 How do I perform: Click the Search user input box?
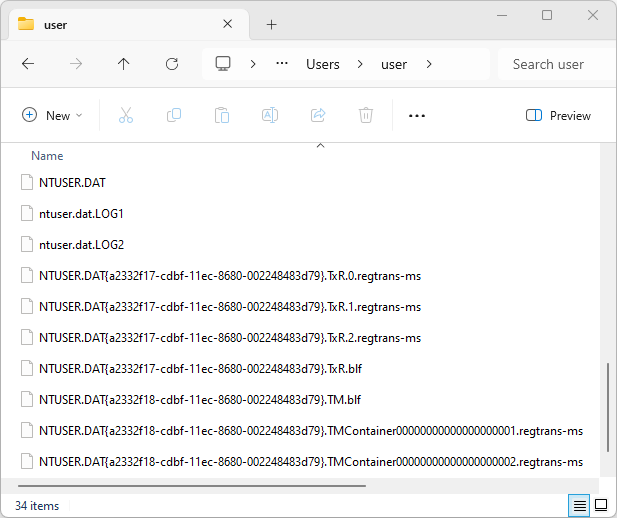click(555, 64)
